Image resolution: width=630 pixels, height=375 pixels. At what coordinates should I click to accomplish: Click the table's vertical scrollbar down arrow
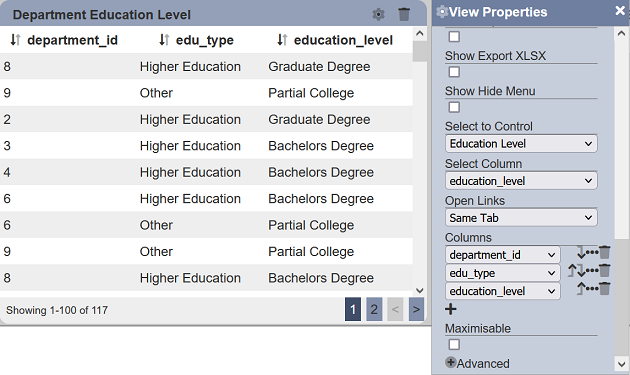tap(419, 290)
